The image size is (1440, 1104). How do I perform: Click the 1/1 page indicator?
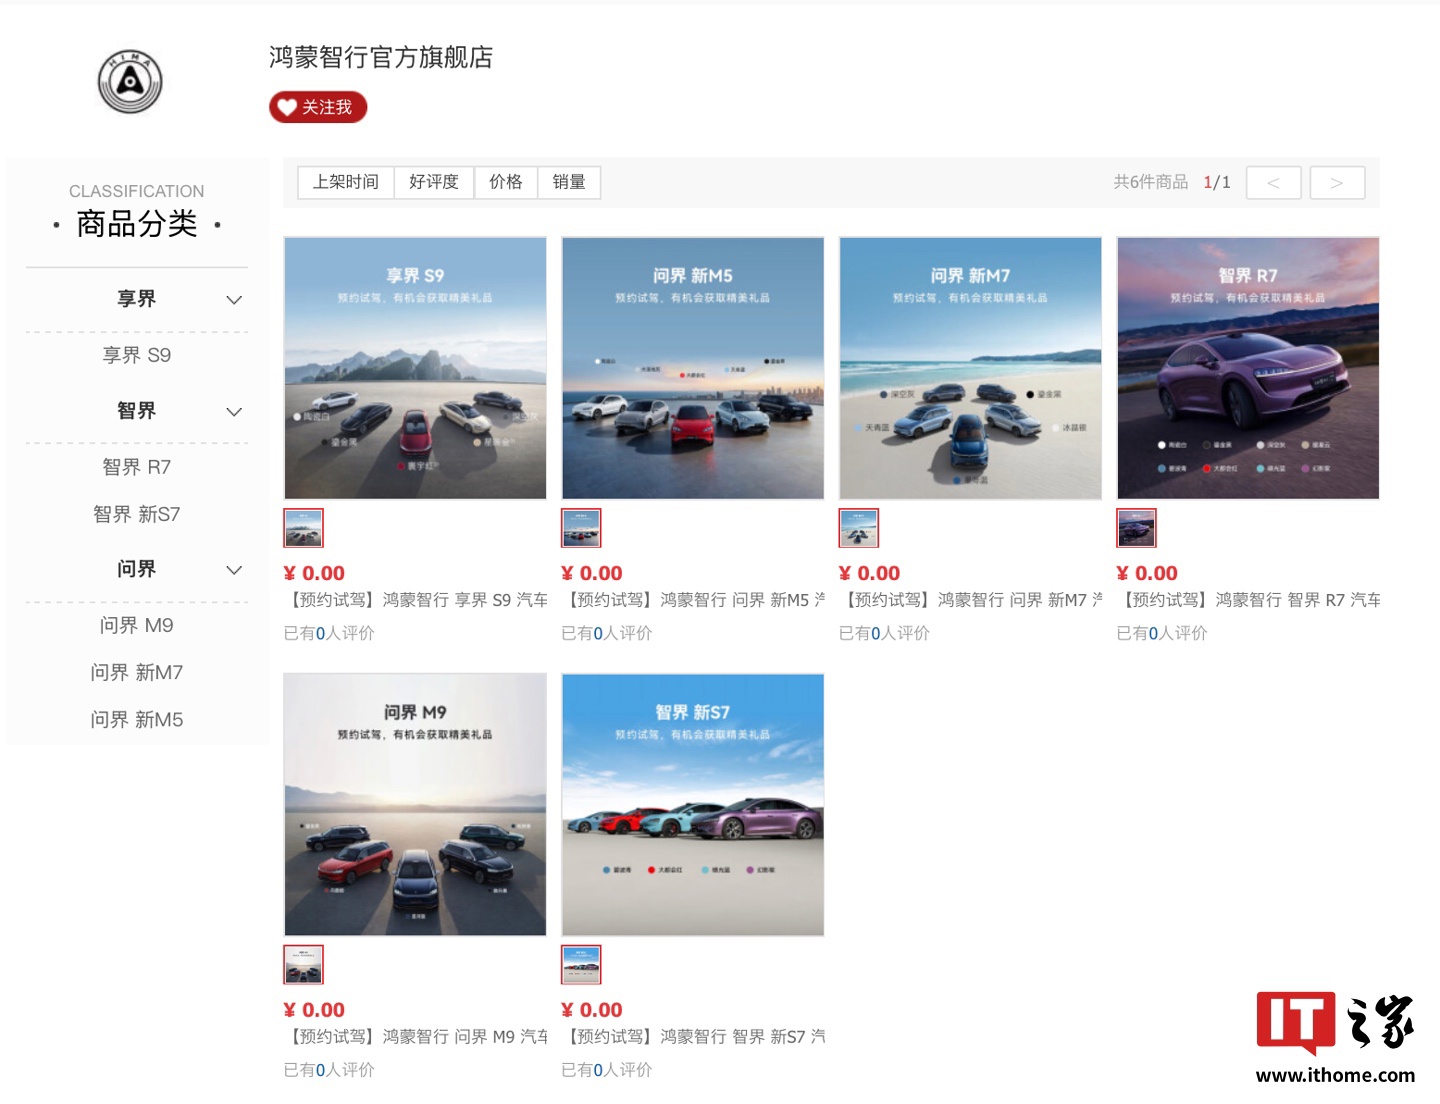pyautogui.click(x=1217, y=182)
